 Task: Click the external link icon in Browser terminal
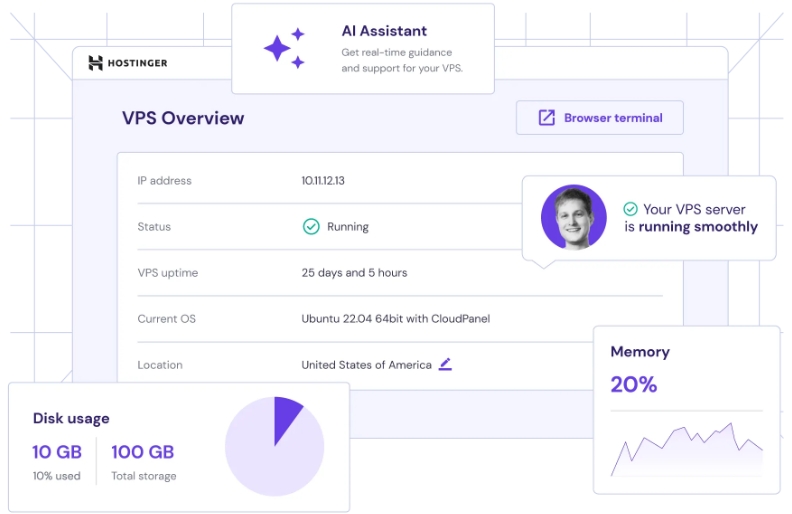(546, 118)
